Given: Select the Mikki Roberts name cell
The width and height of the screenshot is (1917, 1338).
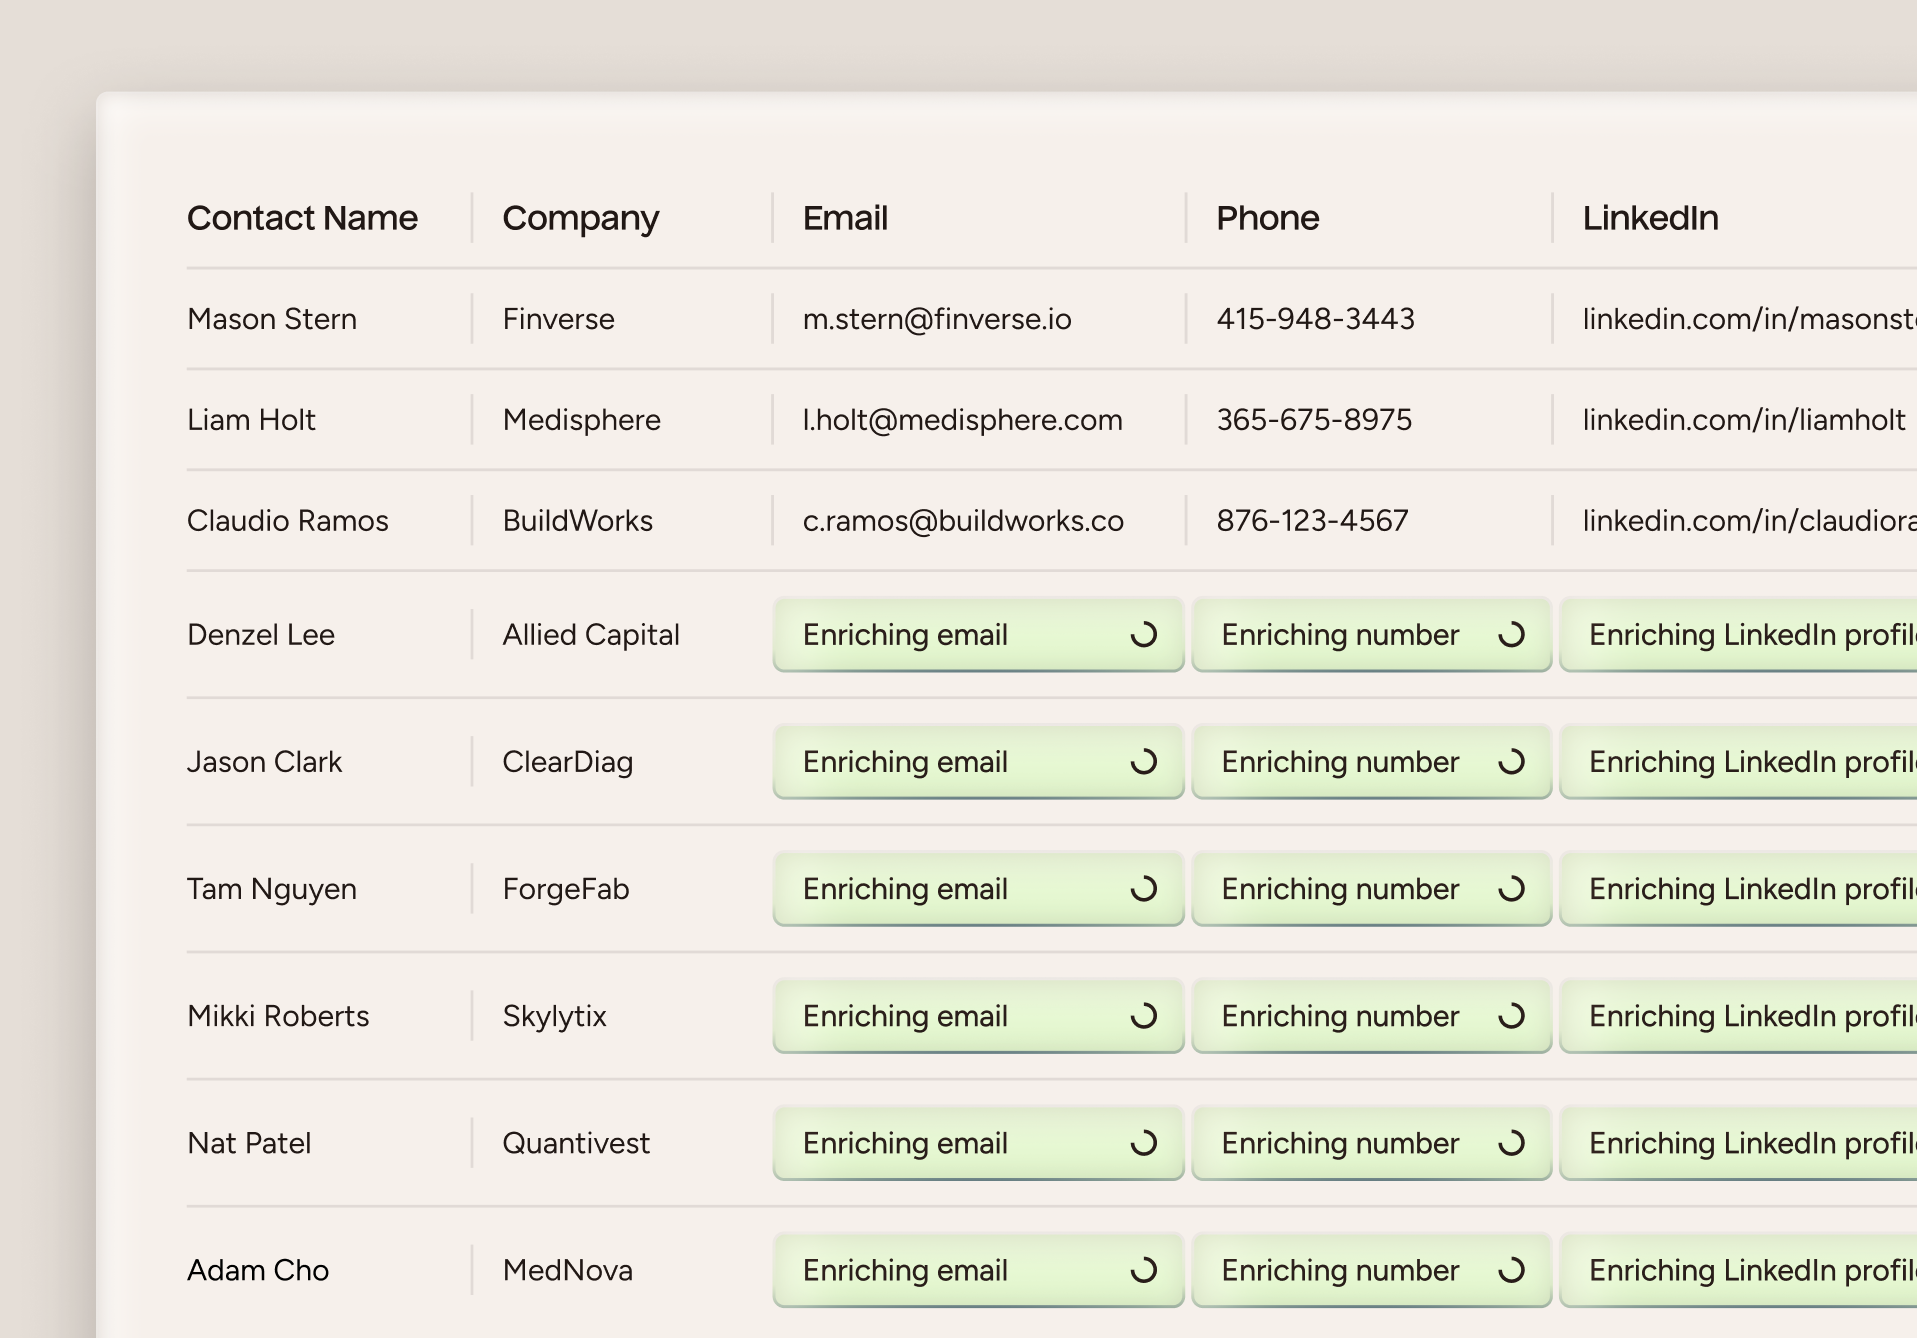Looking at the screenshot, I should 278,1016.
